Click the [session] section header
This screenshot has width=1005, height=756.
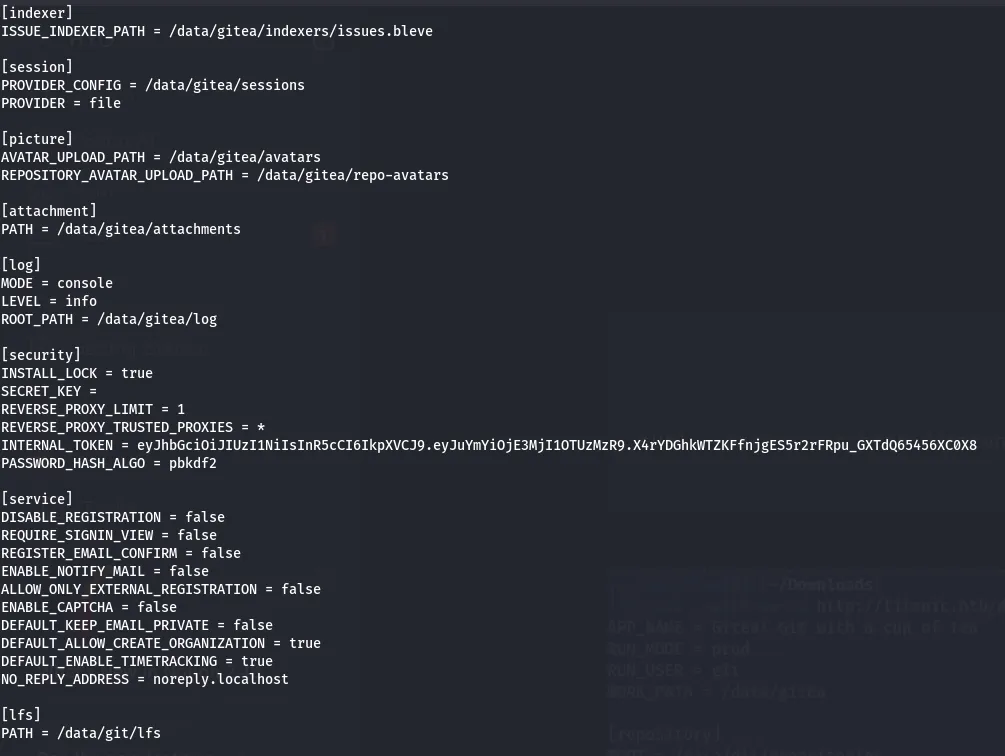(x=37, y=67)
